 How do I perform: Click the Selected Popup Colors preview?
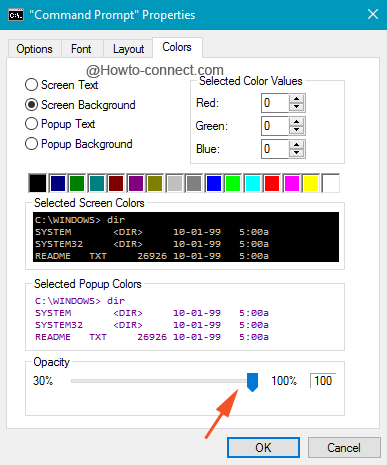pyautogui.click(x=186, y=318)
